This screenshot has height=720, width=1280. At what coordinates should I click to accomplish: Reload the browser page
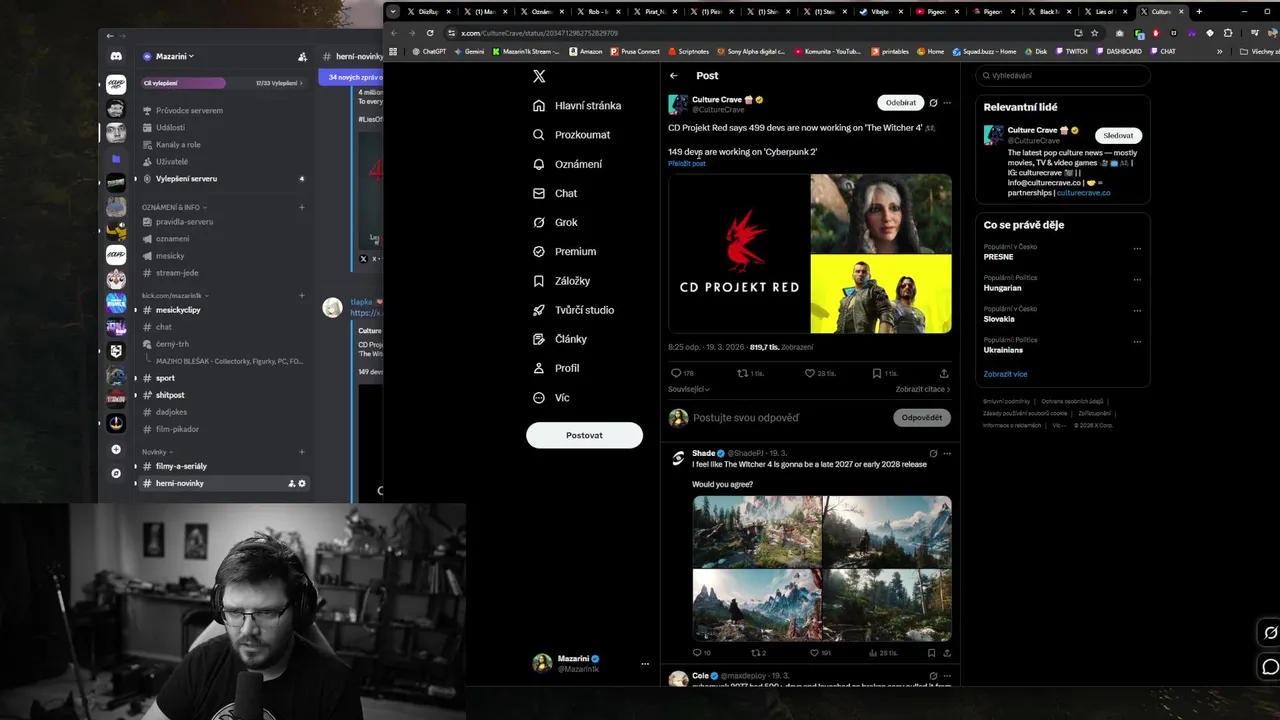tap(430, 32)
